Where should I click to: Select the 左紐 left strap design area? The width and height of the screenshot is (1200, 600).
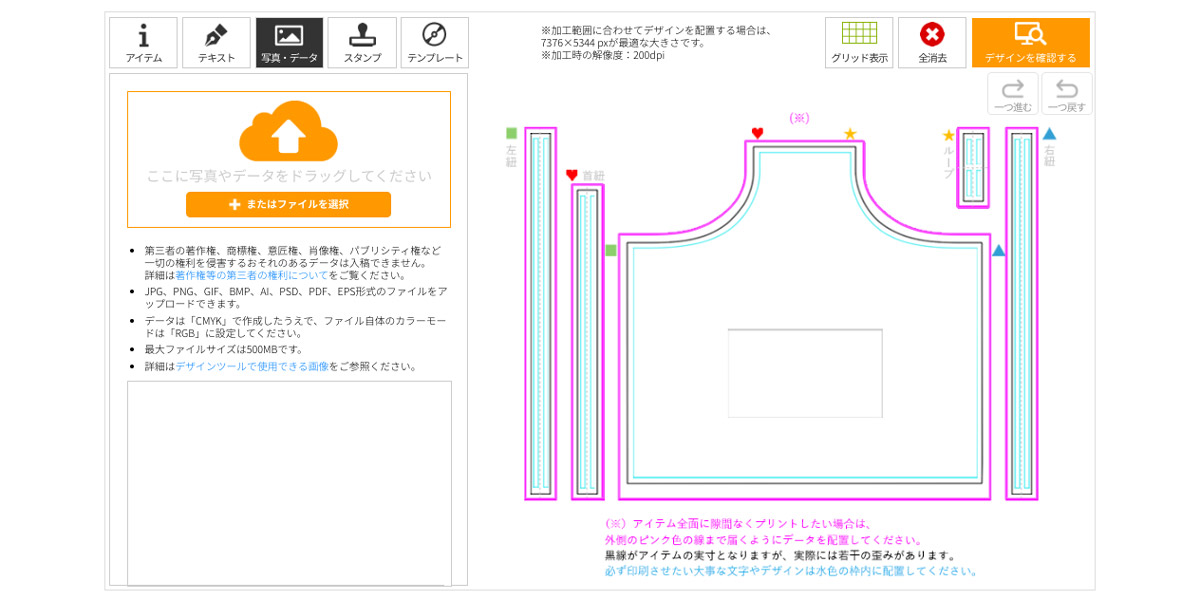click(x=540, y=313)
